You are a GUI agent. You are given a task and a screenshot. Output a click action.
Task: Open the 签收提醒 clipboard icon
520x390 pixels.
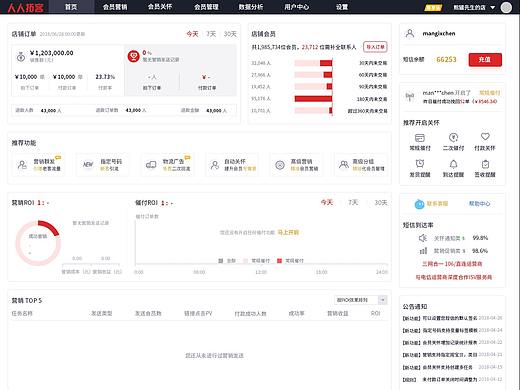click(x=485, y=164)
